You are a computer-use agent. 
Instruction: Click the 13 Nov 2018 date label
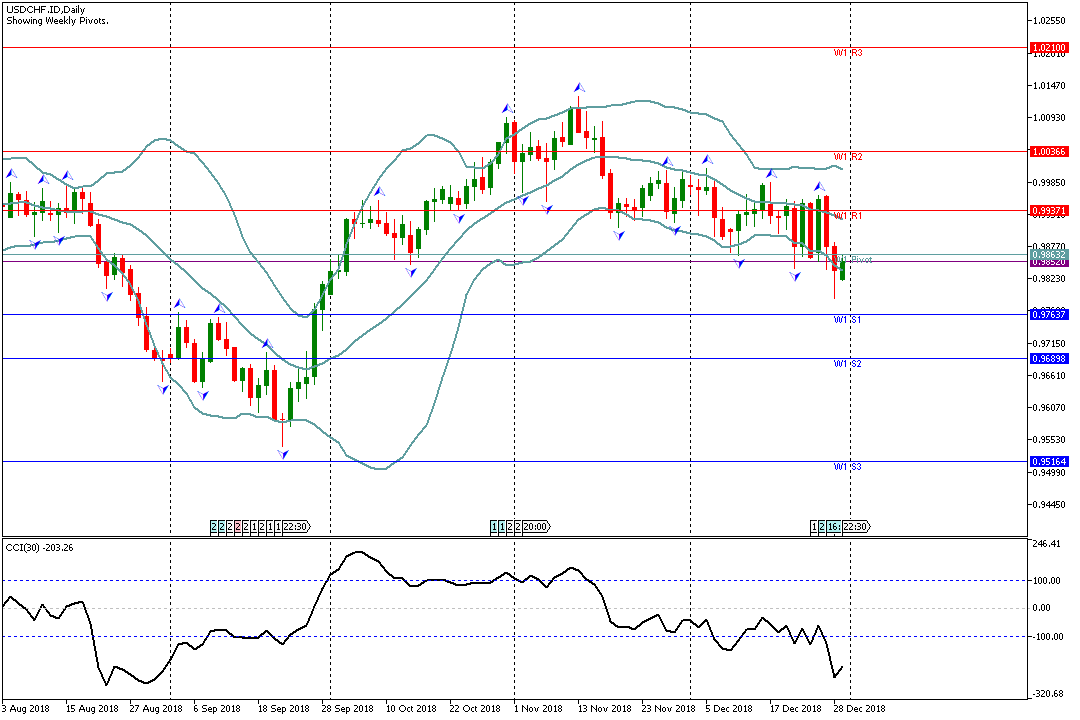coord(605,709)
